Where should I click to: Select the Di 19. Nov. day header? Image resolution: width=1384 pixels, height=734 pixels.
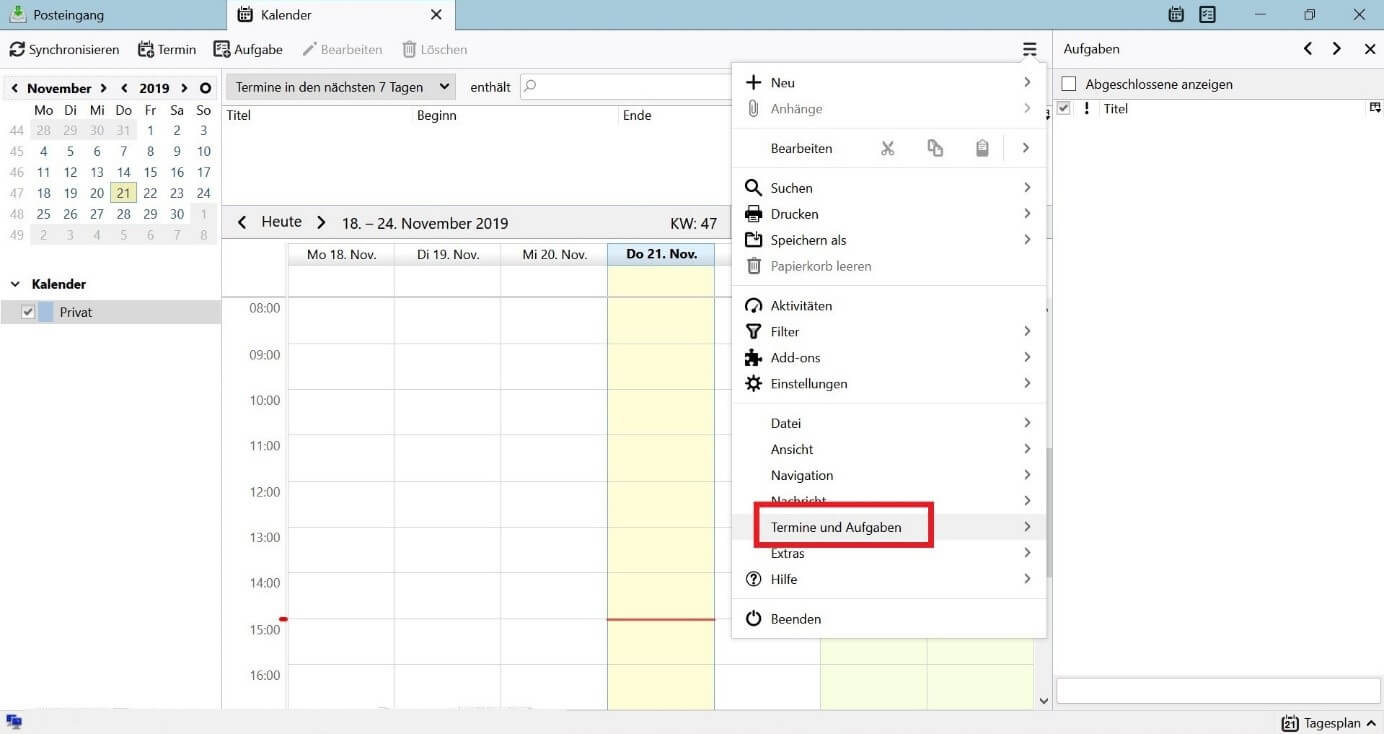click(448, 254)
